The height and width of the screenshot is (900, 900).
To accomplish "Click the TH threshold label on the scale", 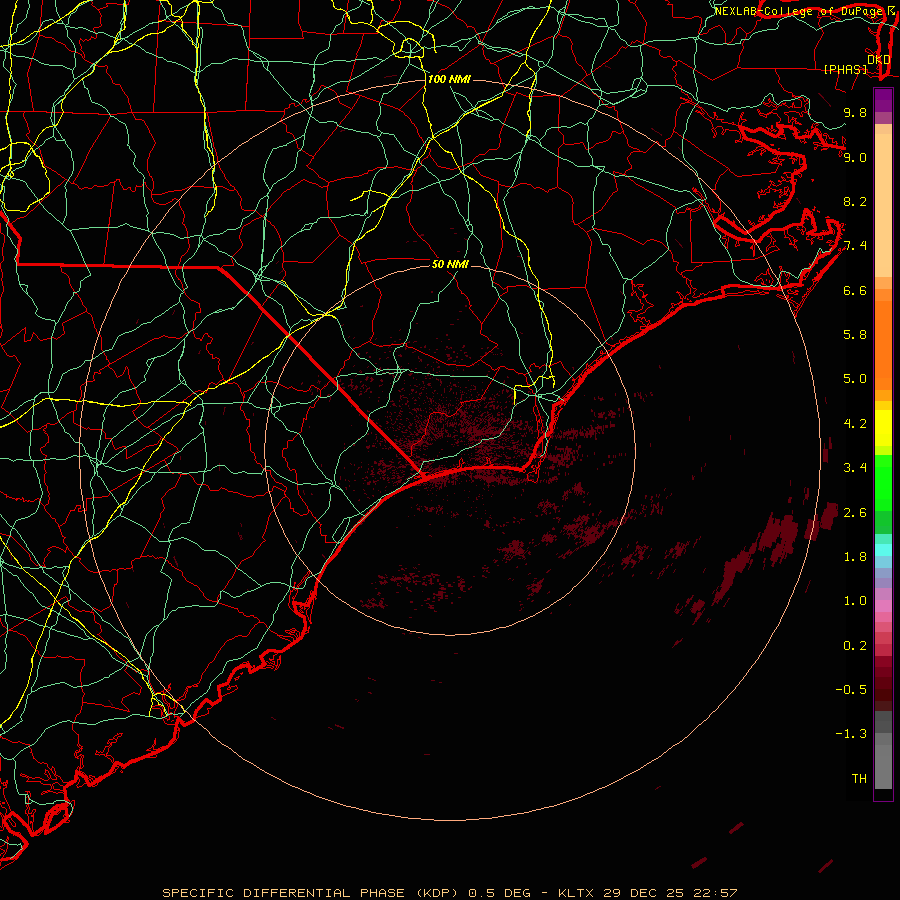I will click(859, 779).
